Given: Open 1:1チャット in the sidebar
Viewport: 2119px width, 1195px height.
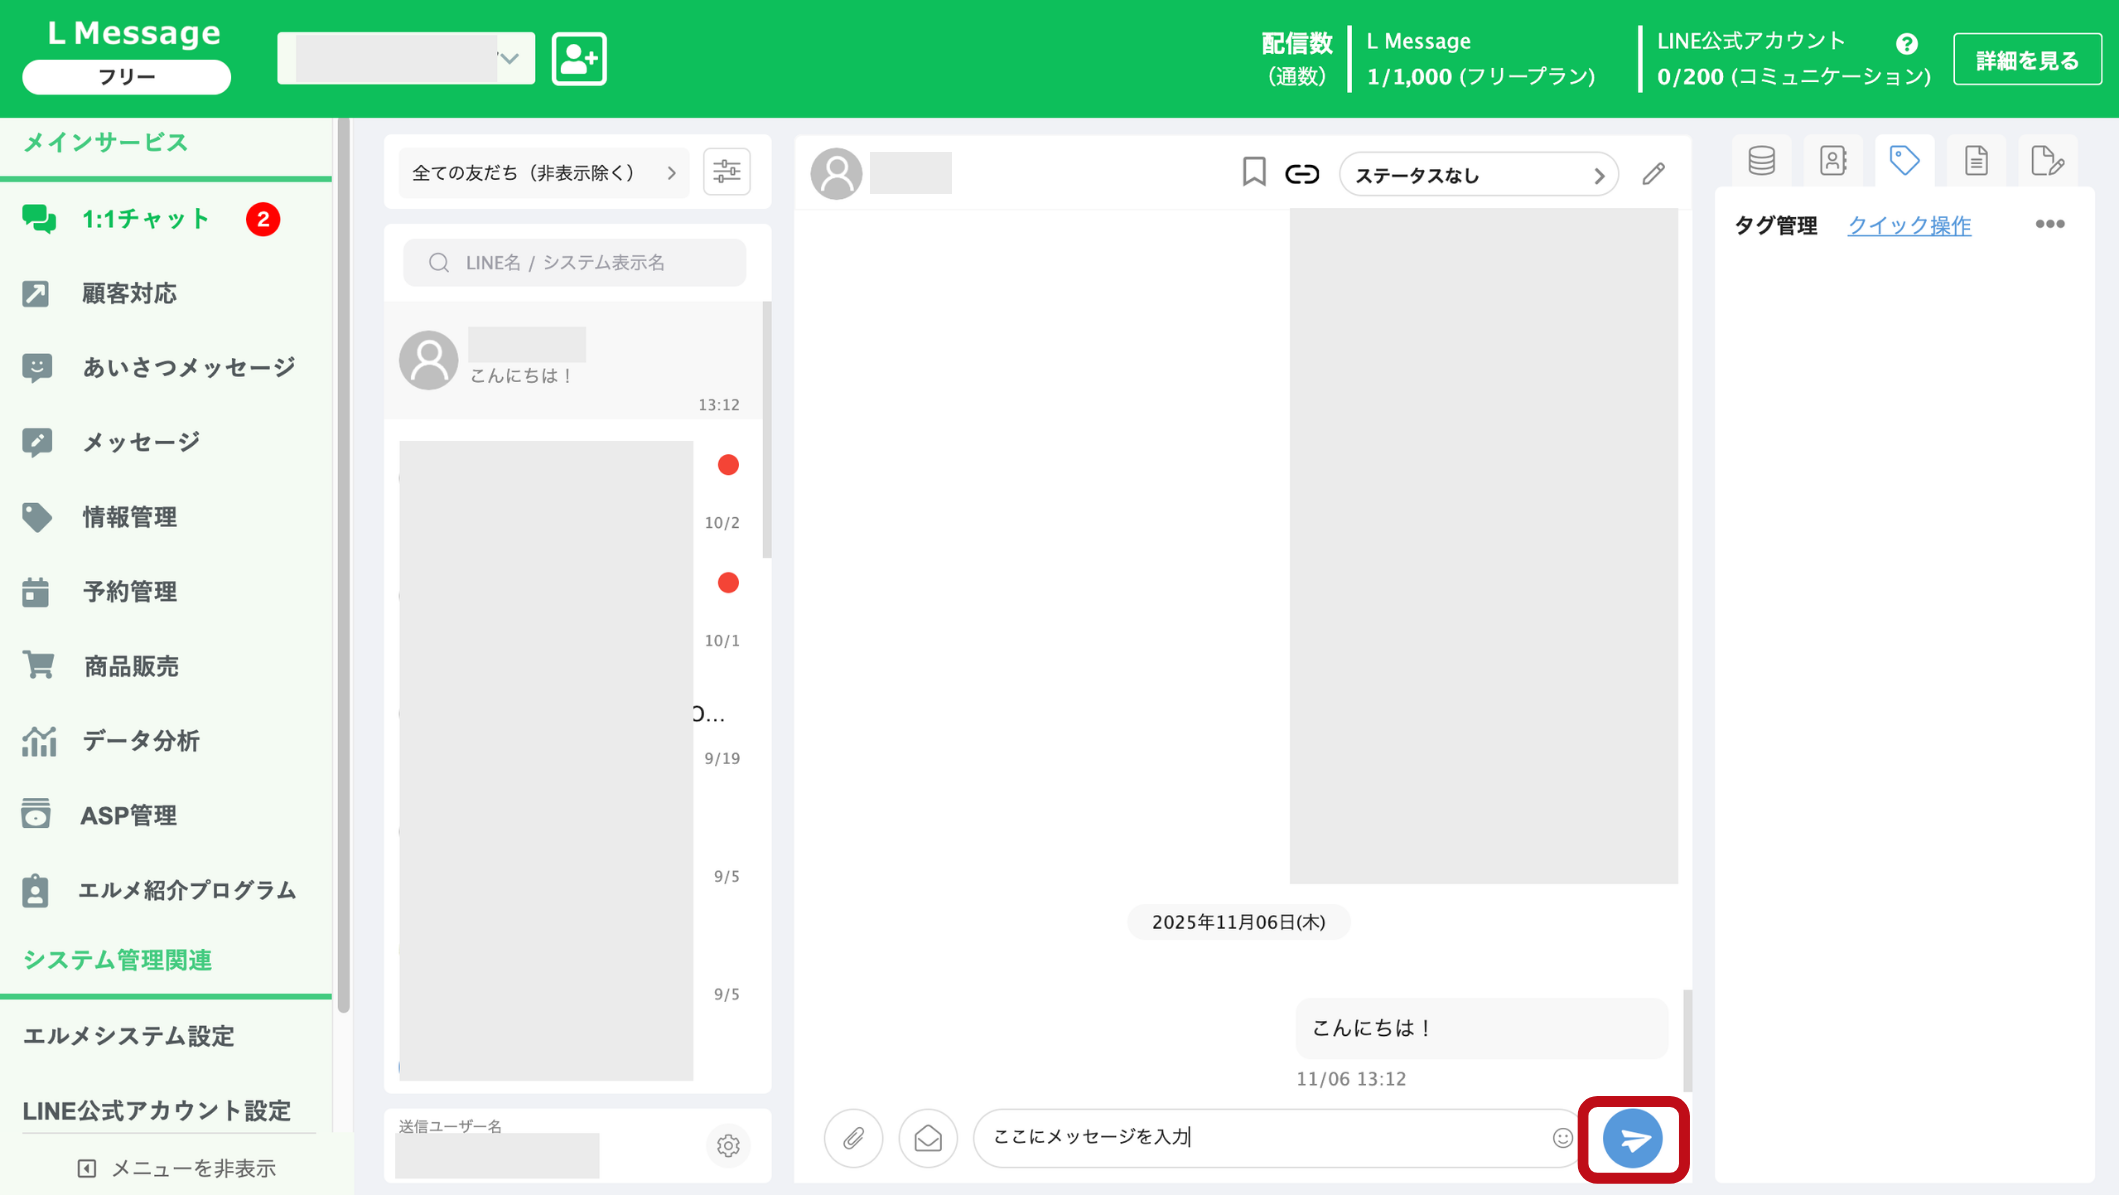Looking at the screenshot, I should point(146,219).
